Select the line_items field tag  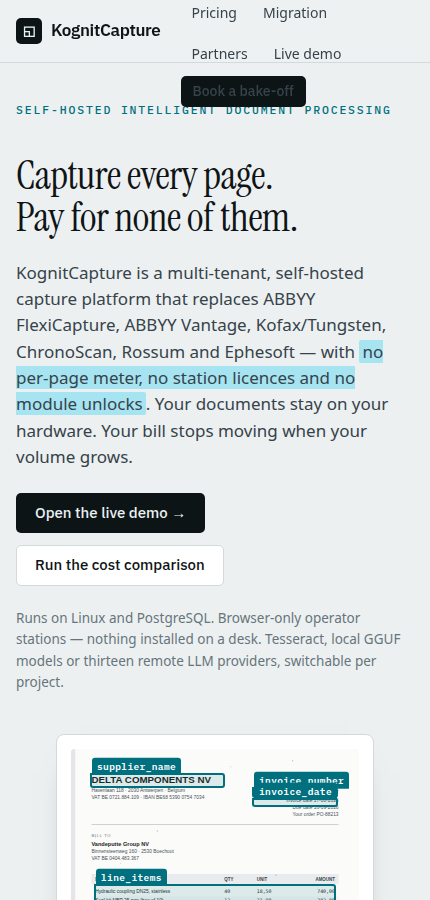coord(131,878)
